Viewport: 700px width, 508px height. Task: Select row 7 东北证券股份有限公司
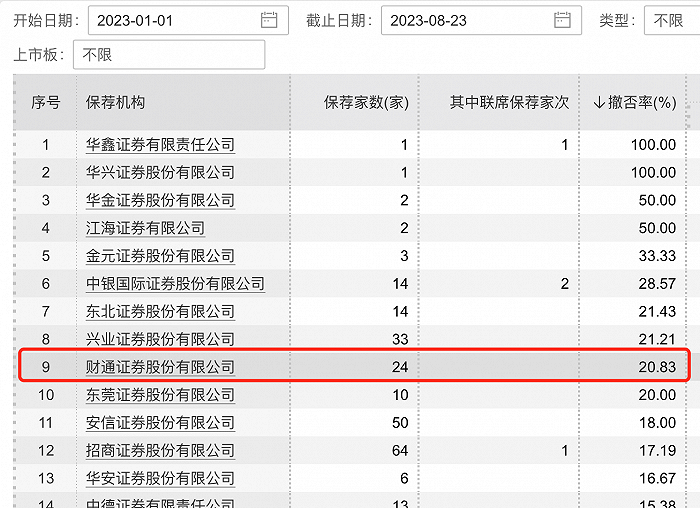coord(351,311)
